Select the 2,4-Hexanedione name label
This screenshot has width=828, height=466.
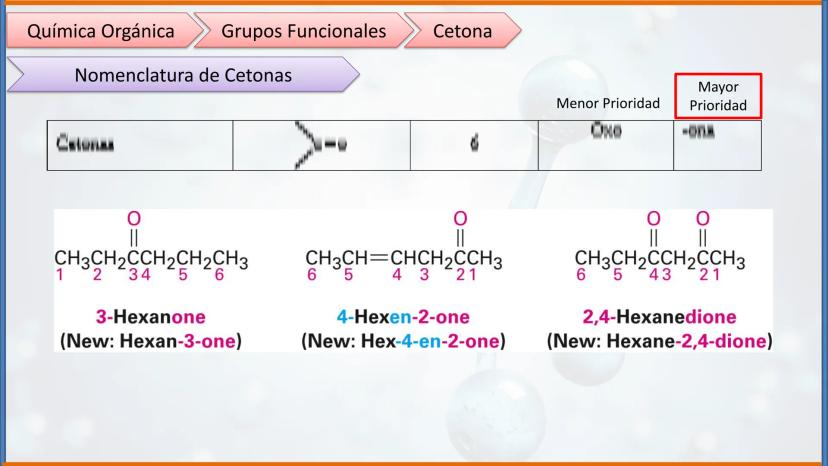[x=660, y=317]
